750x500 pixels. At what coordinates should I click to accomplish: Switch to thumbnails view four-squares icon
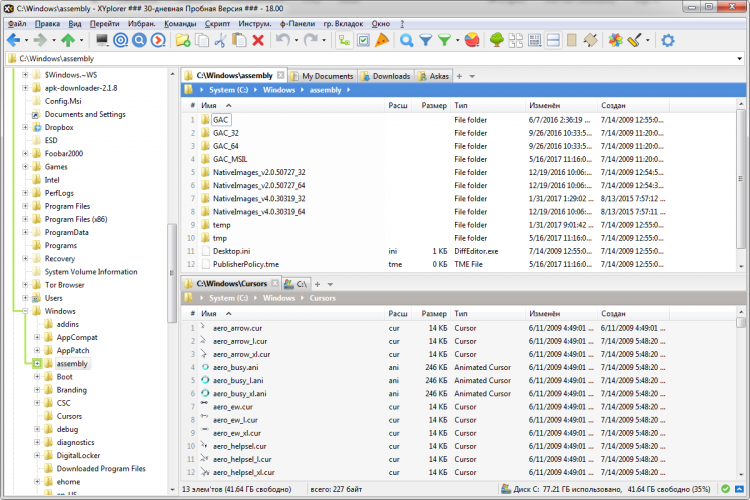516,40
